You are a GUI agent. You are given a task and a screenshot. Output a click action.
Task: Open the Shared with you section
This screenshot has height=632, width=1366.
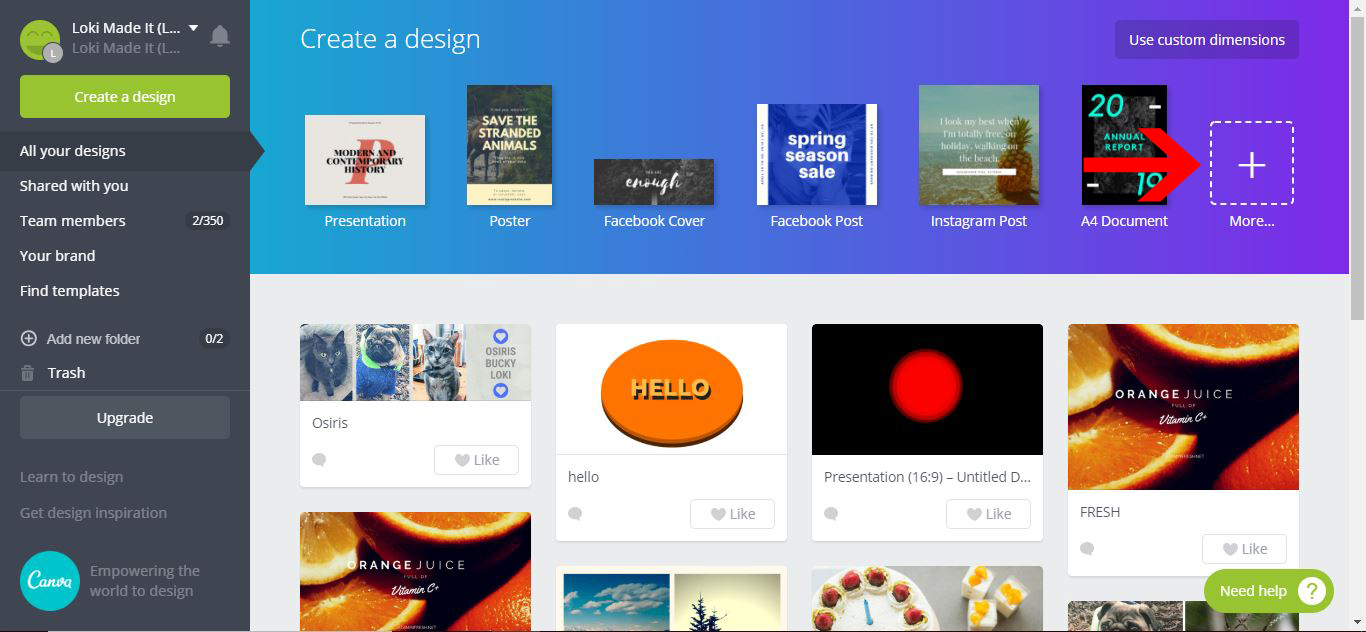pos(74,185)
